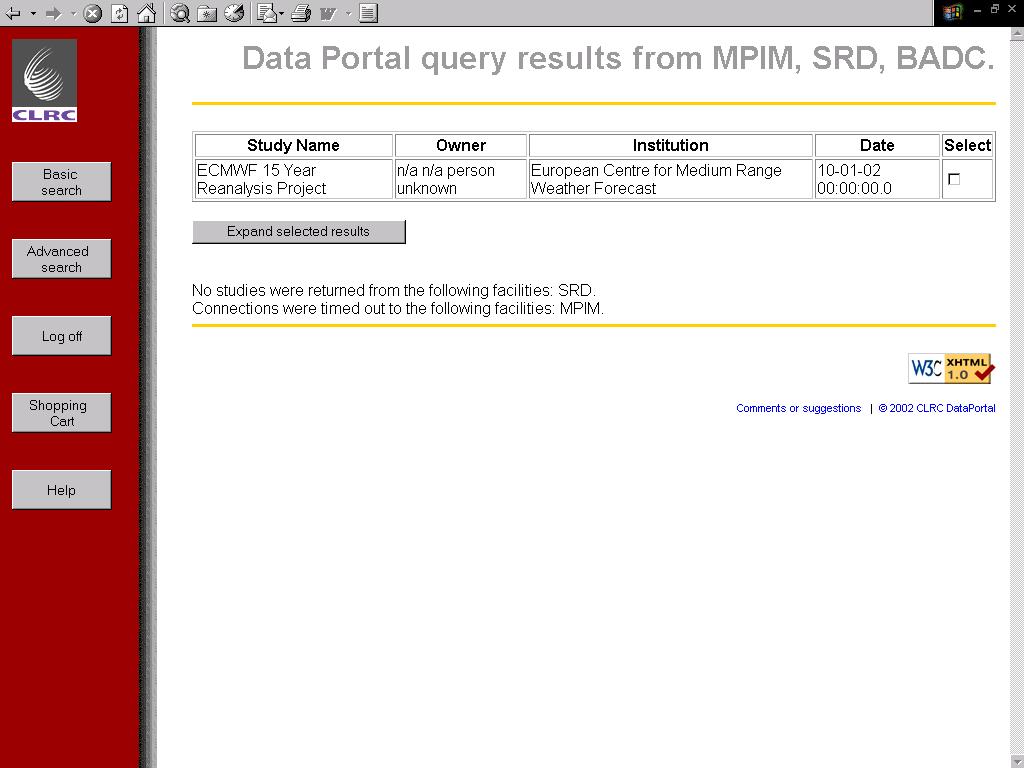Open the Basic search page
The height and width of the screenshot is (768, 1024).
pyautogui.click(x=61, y=182)
